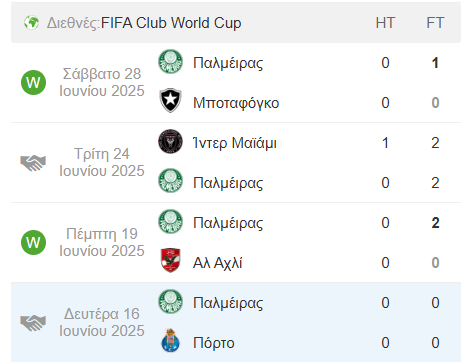465x364 pixels.
Task: Select the Δευτέρα 16 Ιουνίου 2025 match row
Action: click(x=236, y=322)
